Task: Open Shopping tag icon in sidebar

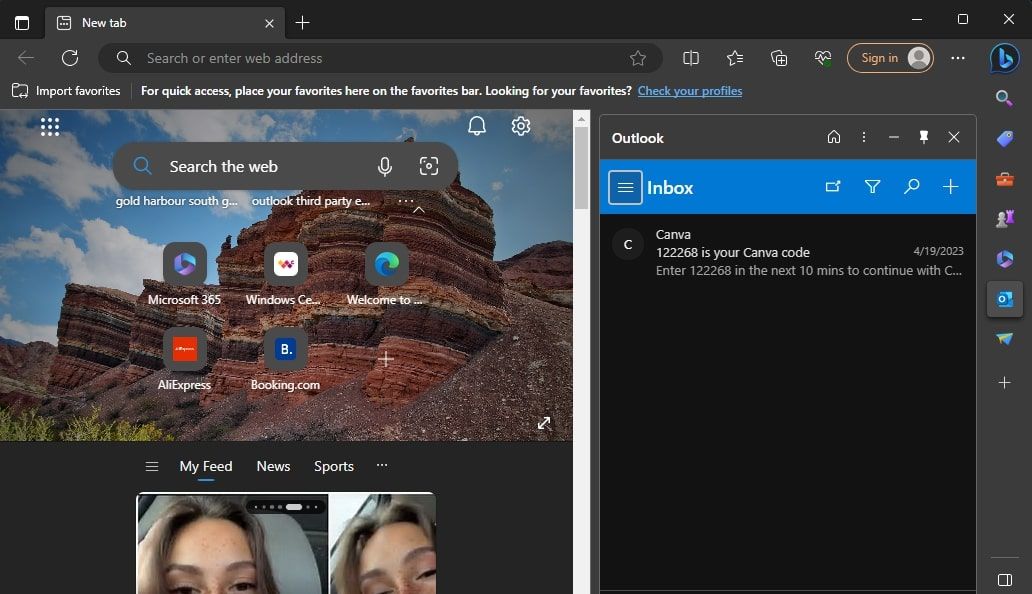Action: [1004, 139]
